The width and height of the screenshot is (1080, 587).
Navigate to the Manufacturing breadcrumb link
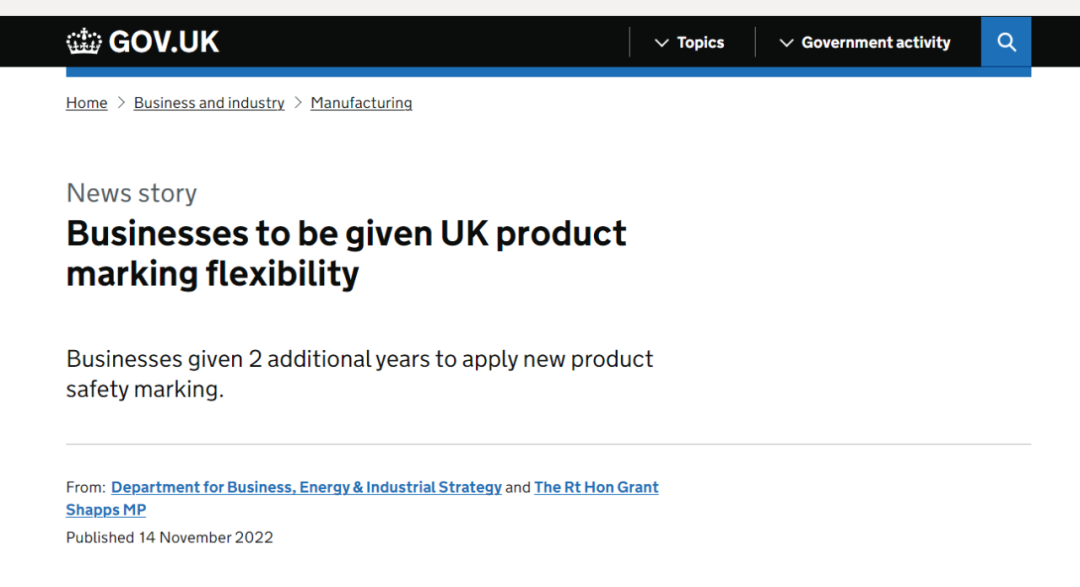tap(361, 103)
